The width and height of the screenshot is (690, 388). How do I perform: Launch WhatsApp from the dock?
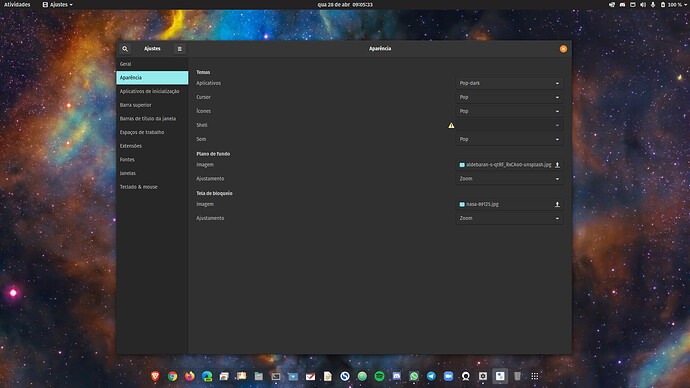pos(414,376)
